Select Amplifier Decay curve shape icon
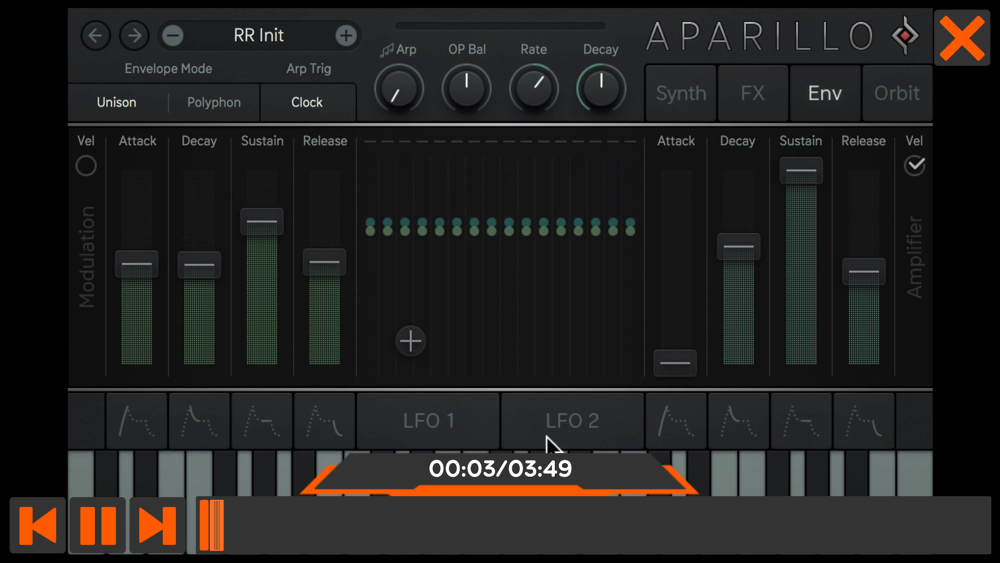This screenshot has width=1000, height=563. (739, 421)
